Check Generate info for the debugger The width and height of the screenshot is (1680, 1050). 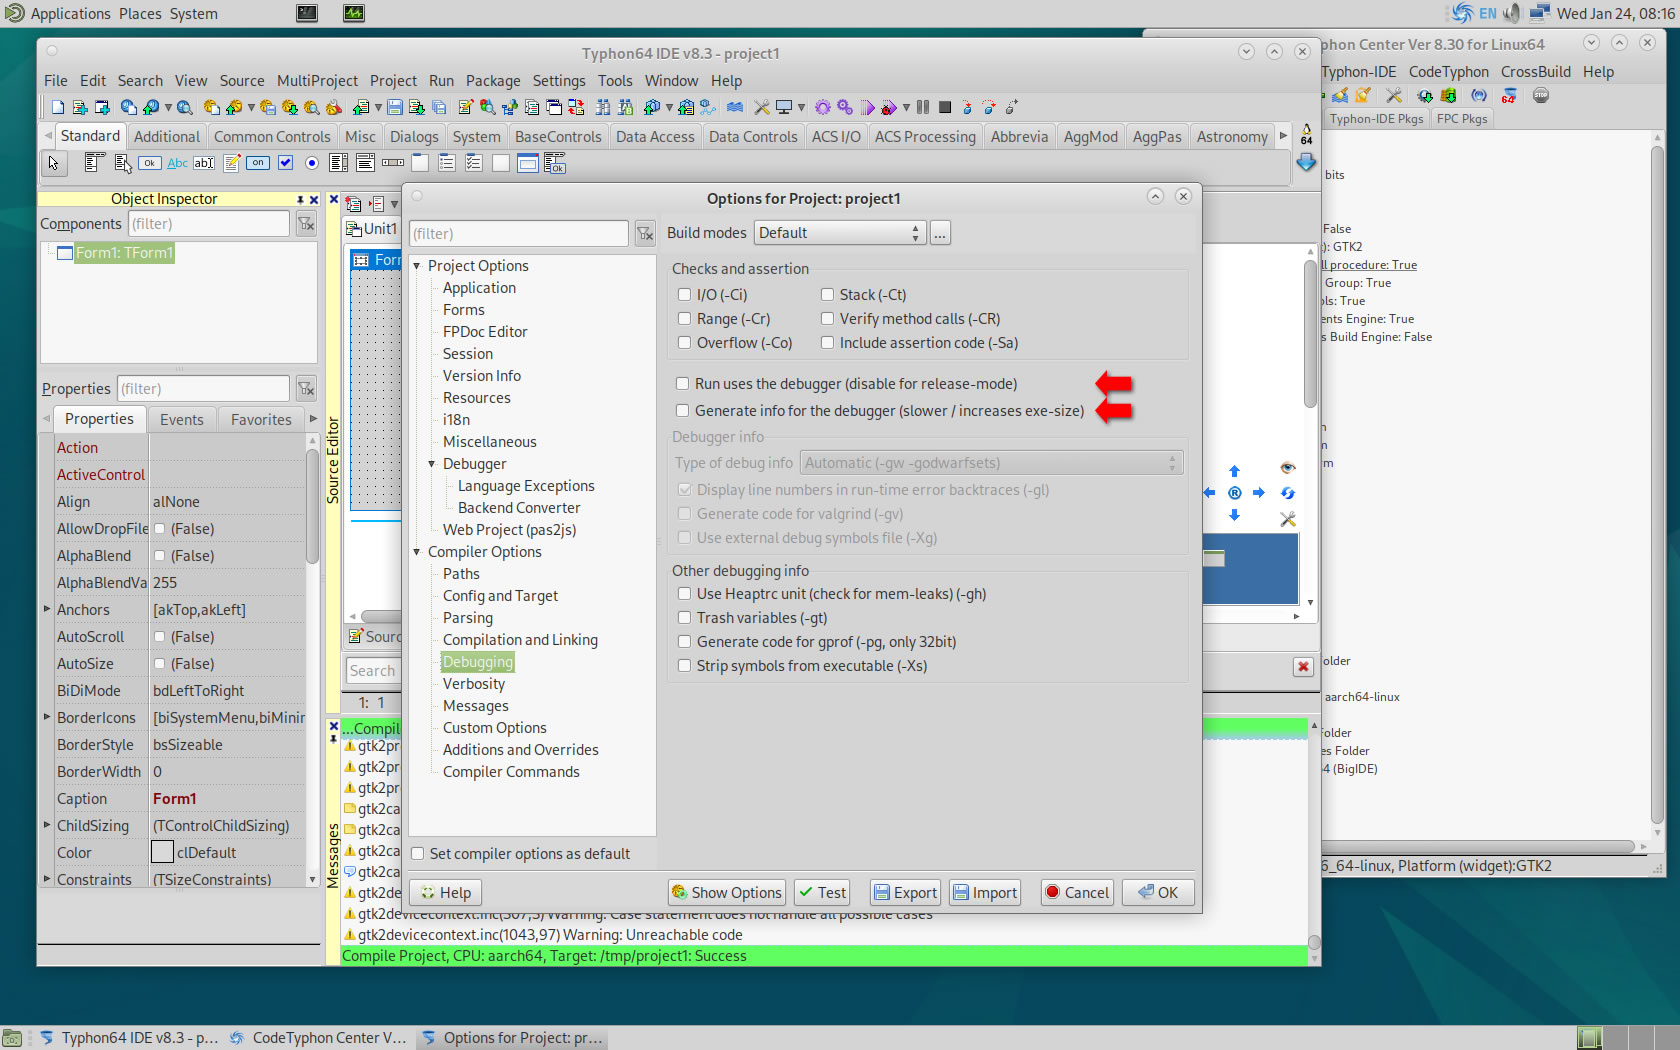[x=683, y=411]
